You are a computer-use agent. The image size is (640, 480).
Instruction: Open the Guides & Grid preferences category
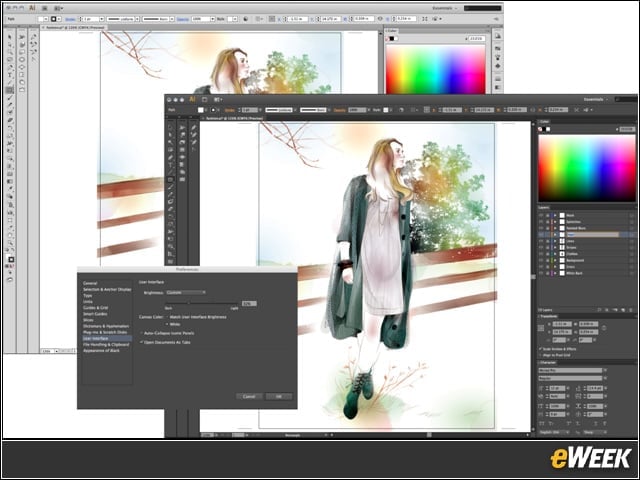click(x=96, y=307)
